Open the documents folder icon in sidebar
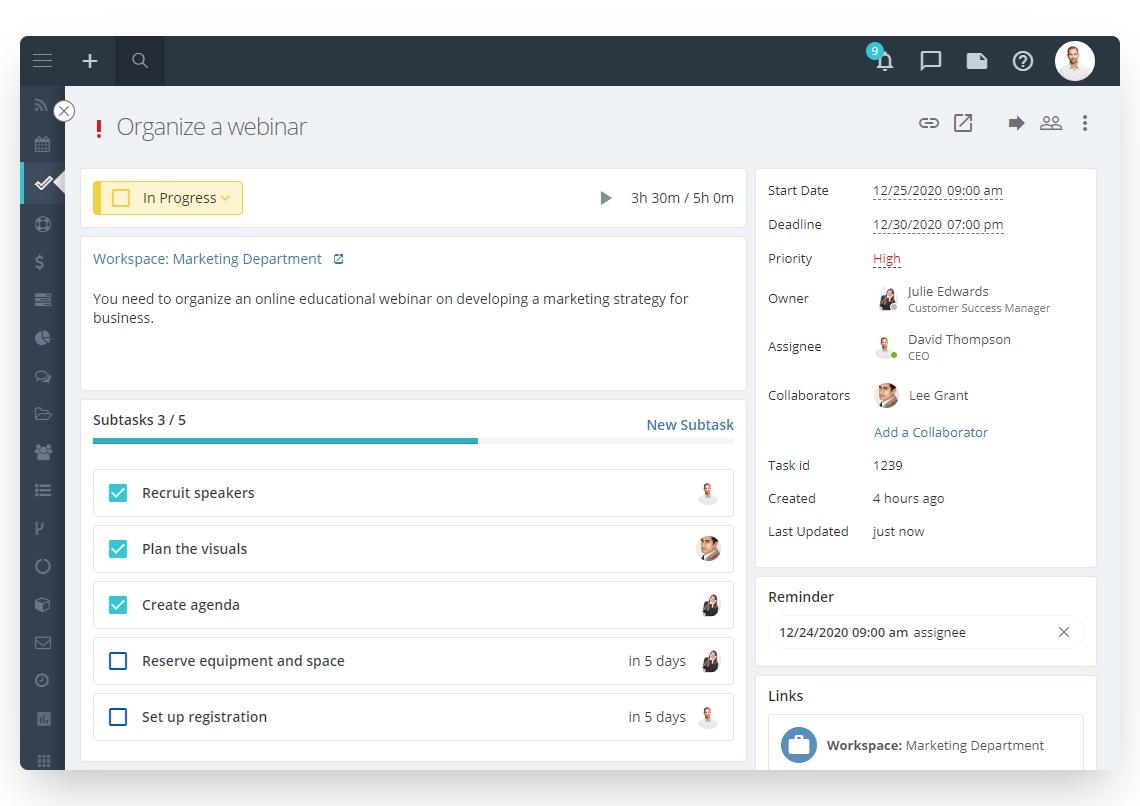The width and height of the screenshot is (1140, 806). pos(43,414)
